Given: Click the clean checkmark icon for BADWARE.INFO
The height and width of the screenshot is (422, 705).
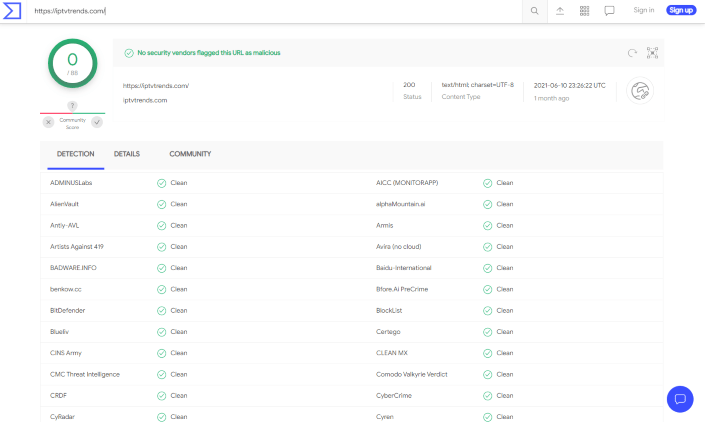Looking at the screenshot, I should click(161, 268).
